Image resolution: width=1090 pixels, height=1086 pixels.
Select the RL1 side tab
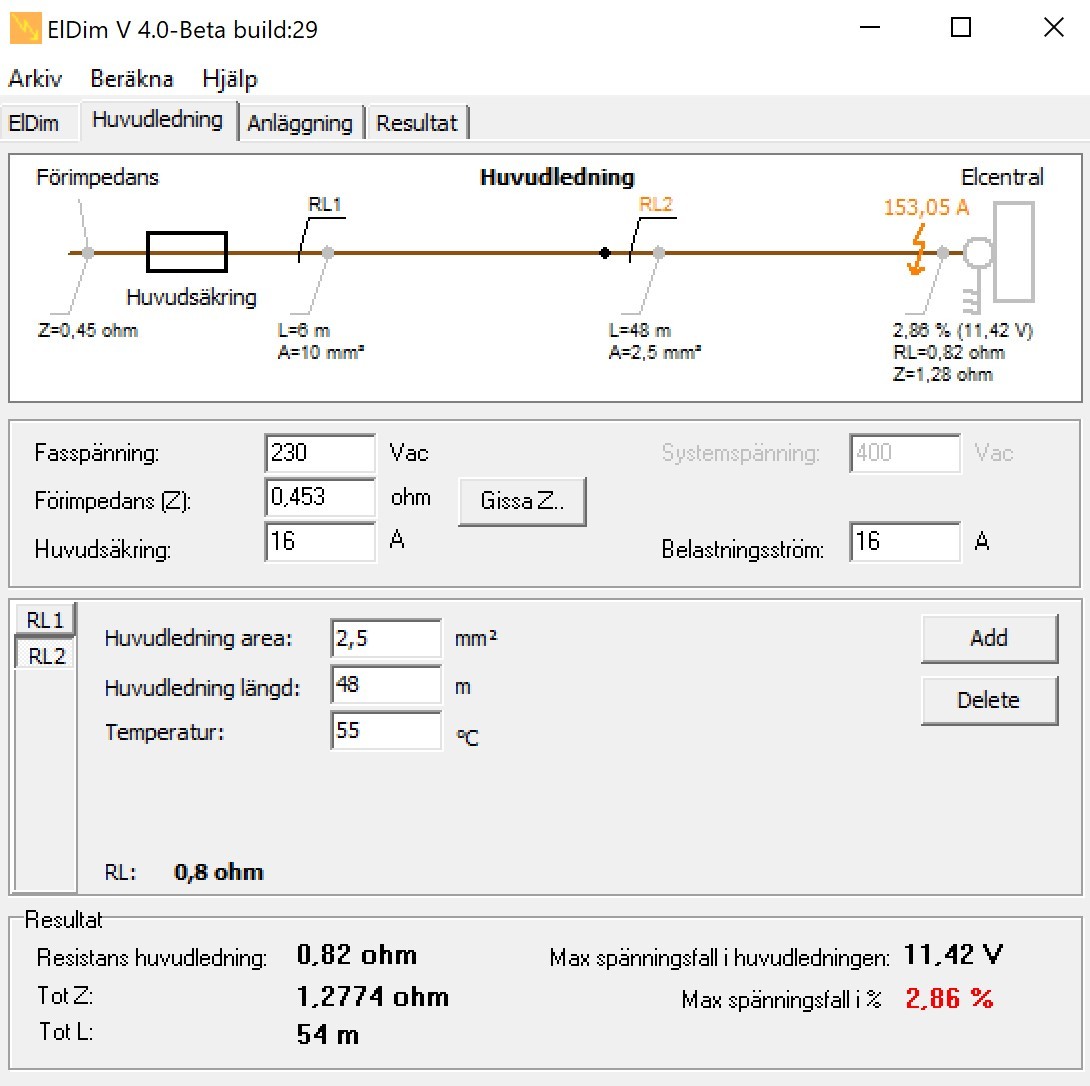(x=45, y=620)
